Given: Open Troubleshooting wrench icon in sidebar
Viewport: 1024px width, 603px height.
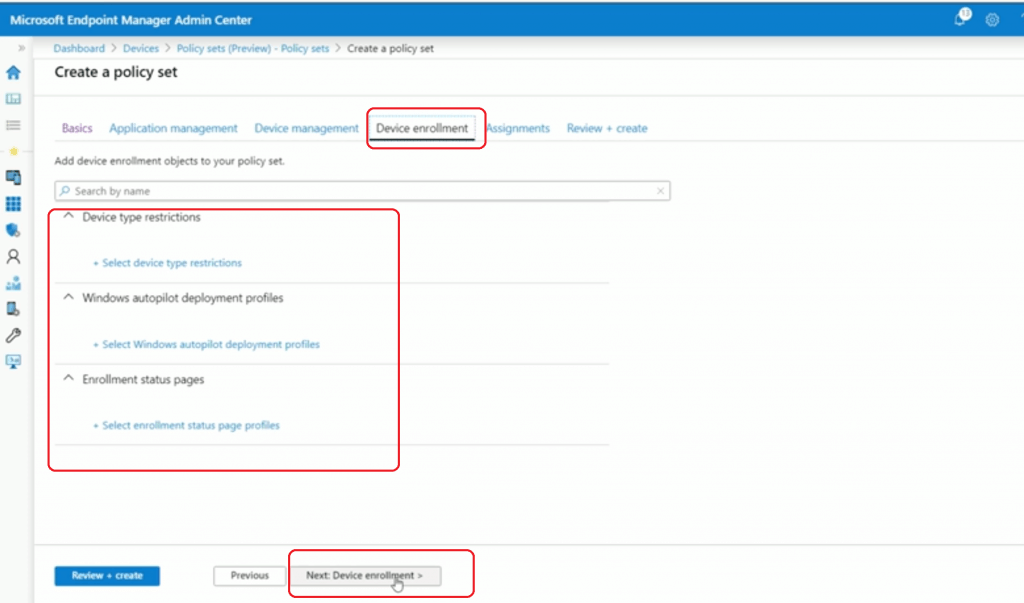Looking at the screenshot, I should pyautogui.click(x=13, y=335).
